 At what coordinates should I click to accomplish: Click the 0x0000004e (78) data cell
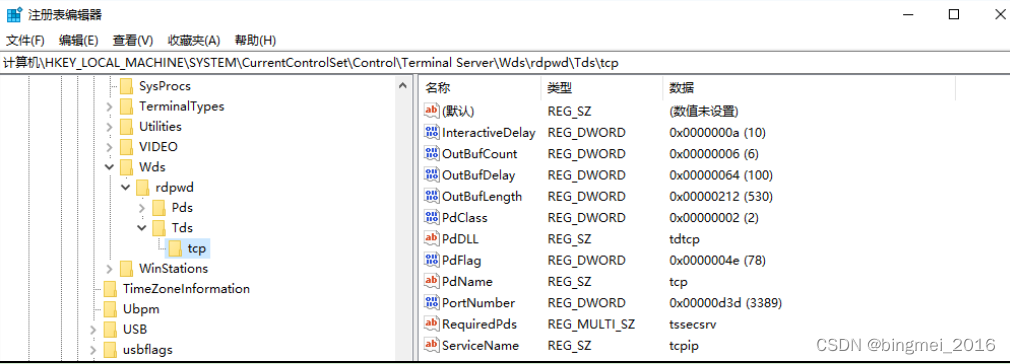[717, 260]
